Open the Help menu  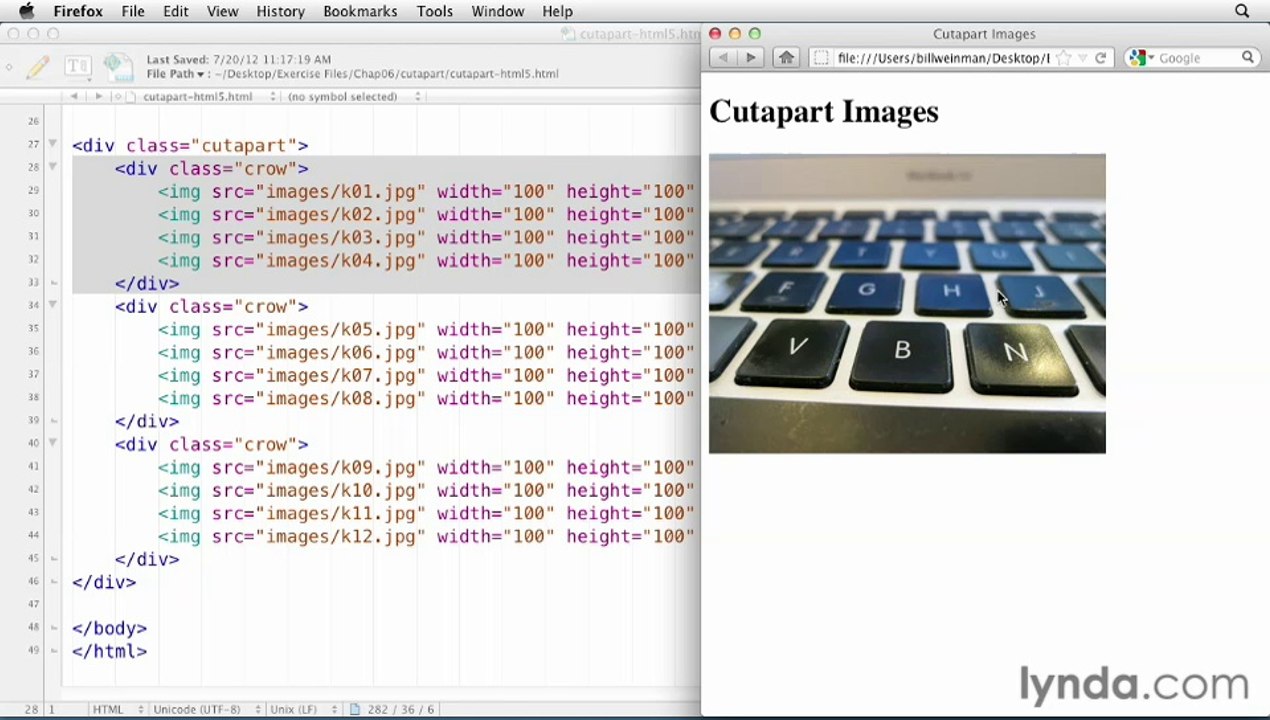pyautogui.click(x=557, y=11)
